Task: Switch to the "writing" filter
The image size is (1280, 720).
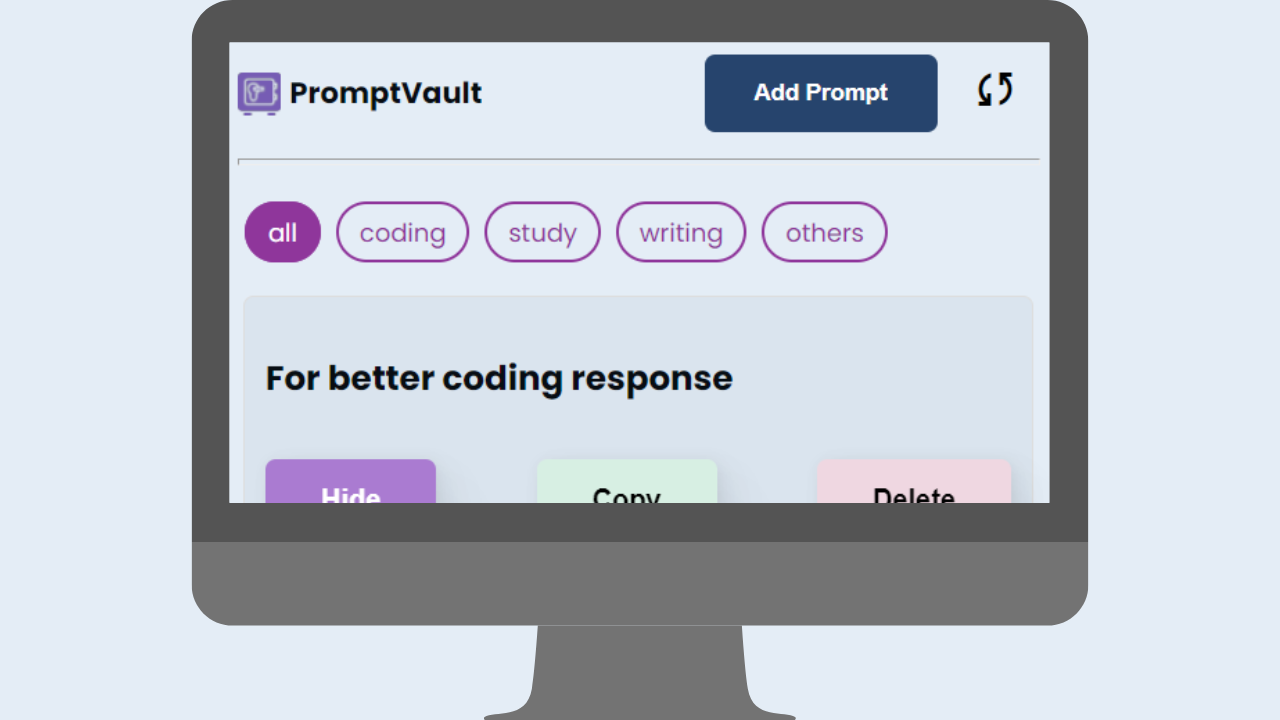Action: point(681,232)
